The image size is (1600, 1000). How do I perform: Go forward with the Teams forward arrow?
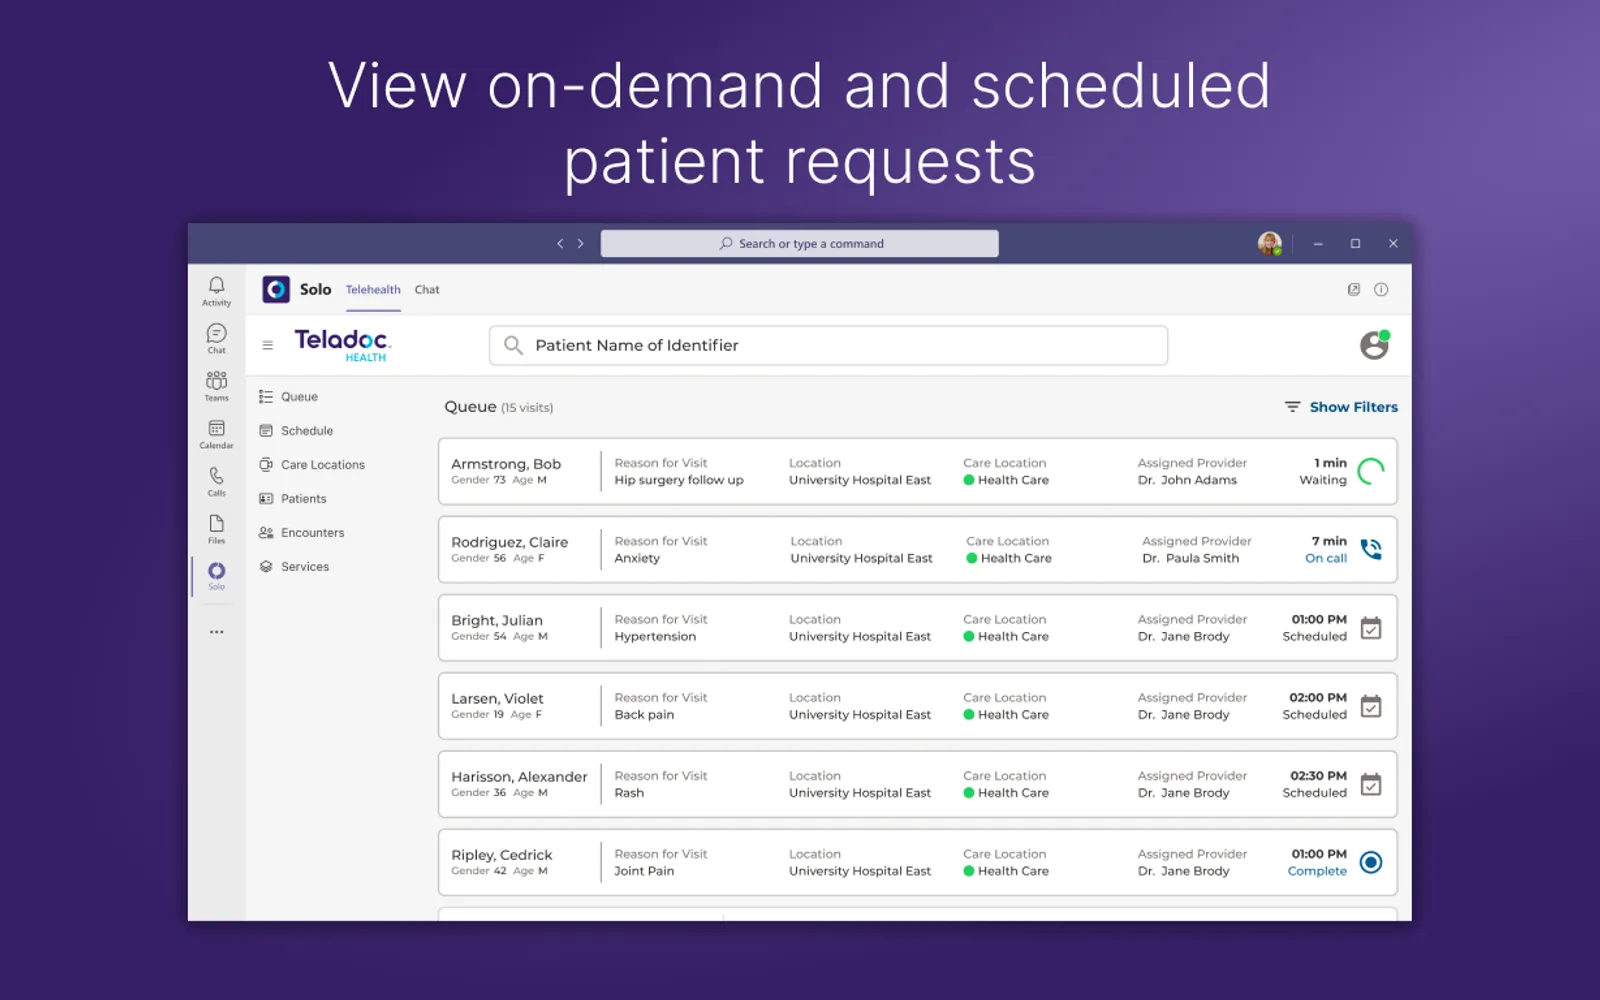pos(580,243)
